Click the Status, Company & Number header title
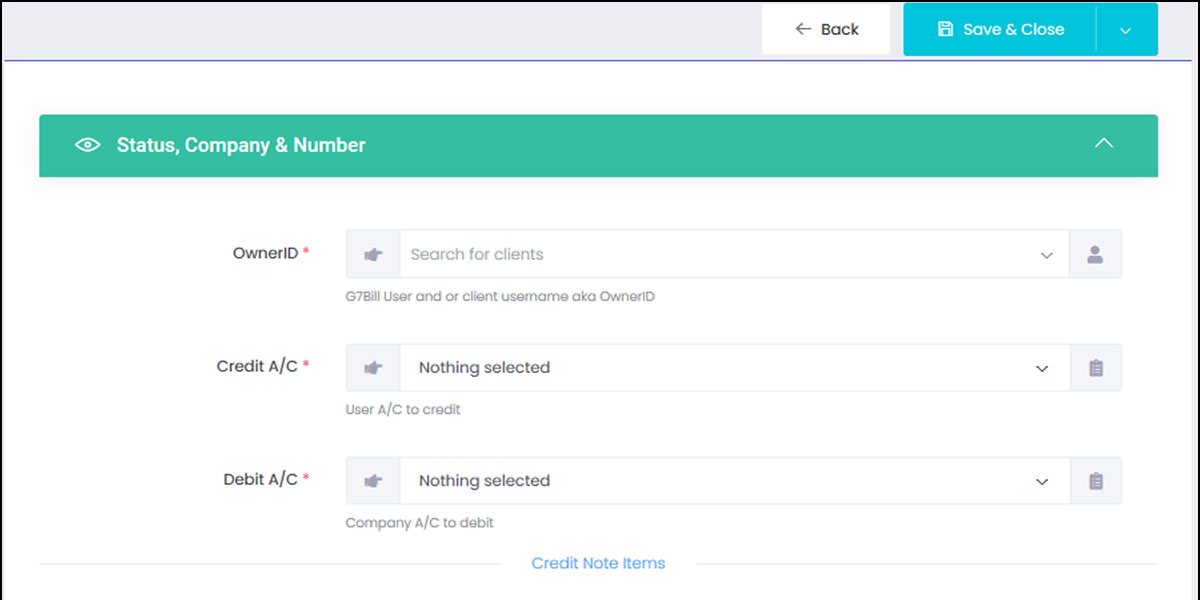This screenshot has width=1200, height=600. click(x=241, y=145)
